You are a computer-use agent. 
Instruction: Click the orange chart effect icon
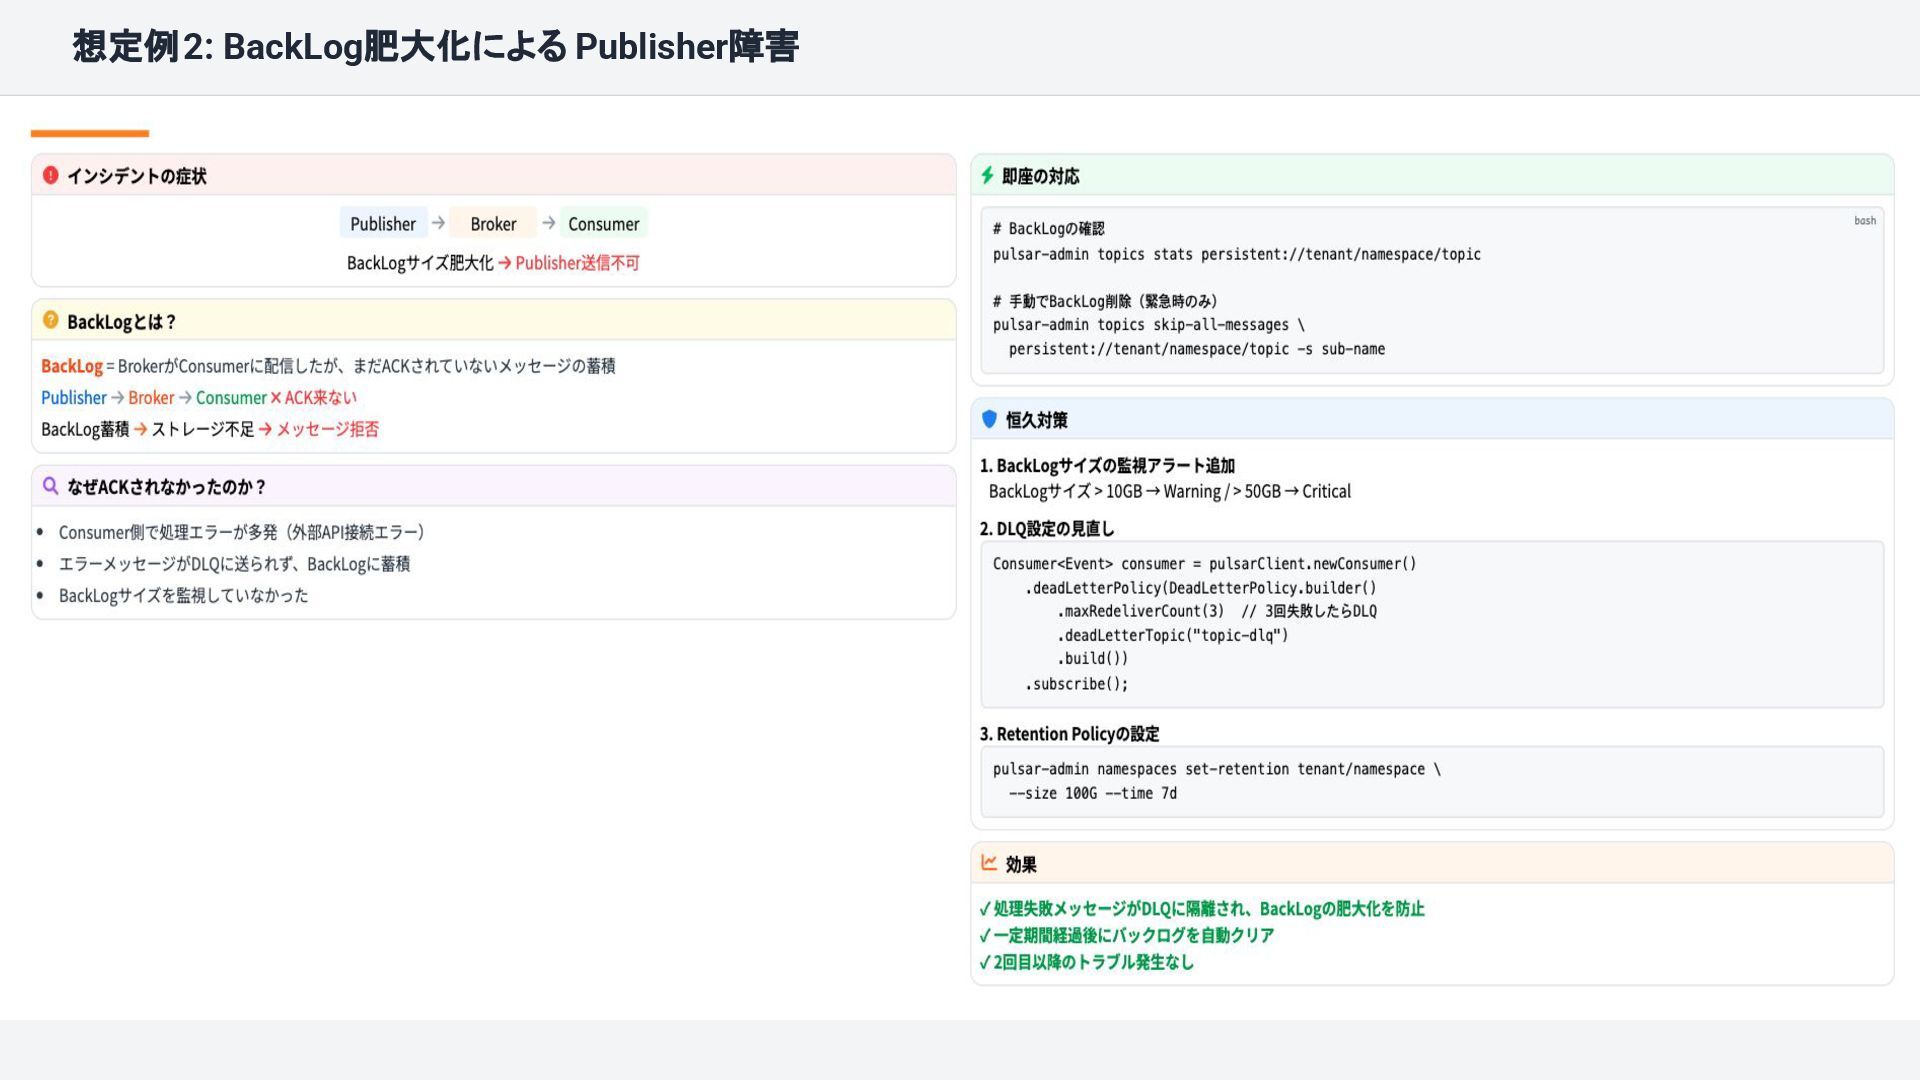coord(989,863)
